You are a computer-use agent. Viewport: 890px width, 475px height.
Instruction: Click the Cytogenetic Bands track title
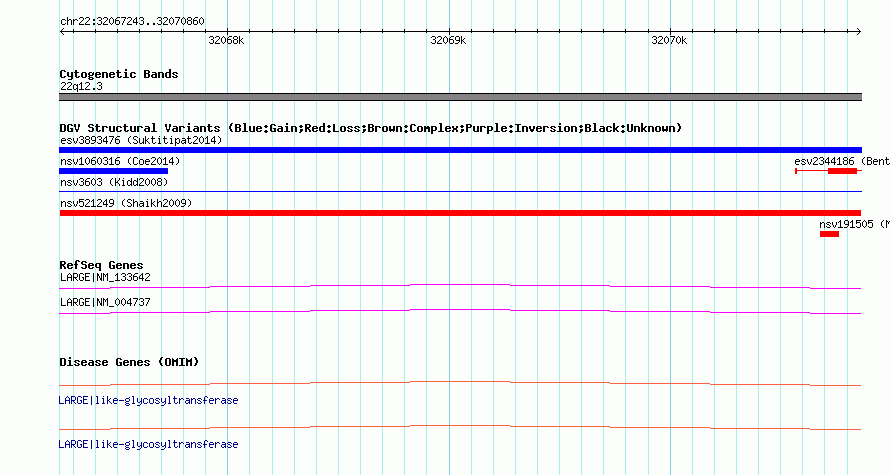click(x=119, y=74)
